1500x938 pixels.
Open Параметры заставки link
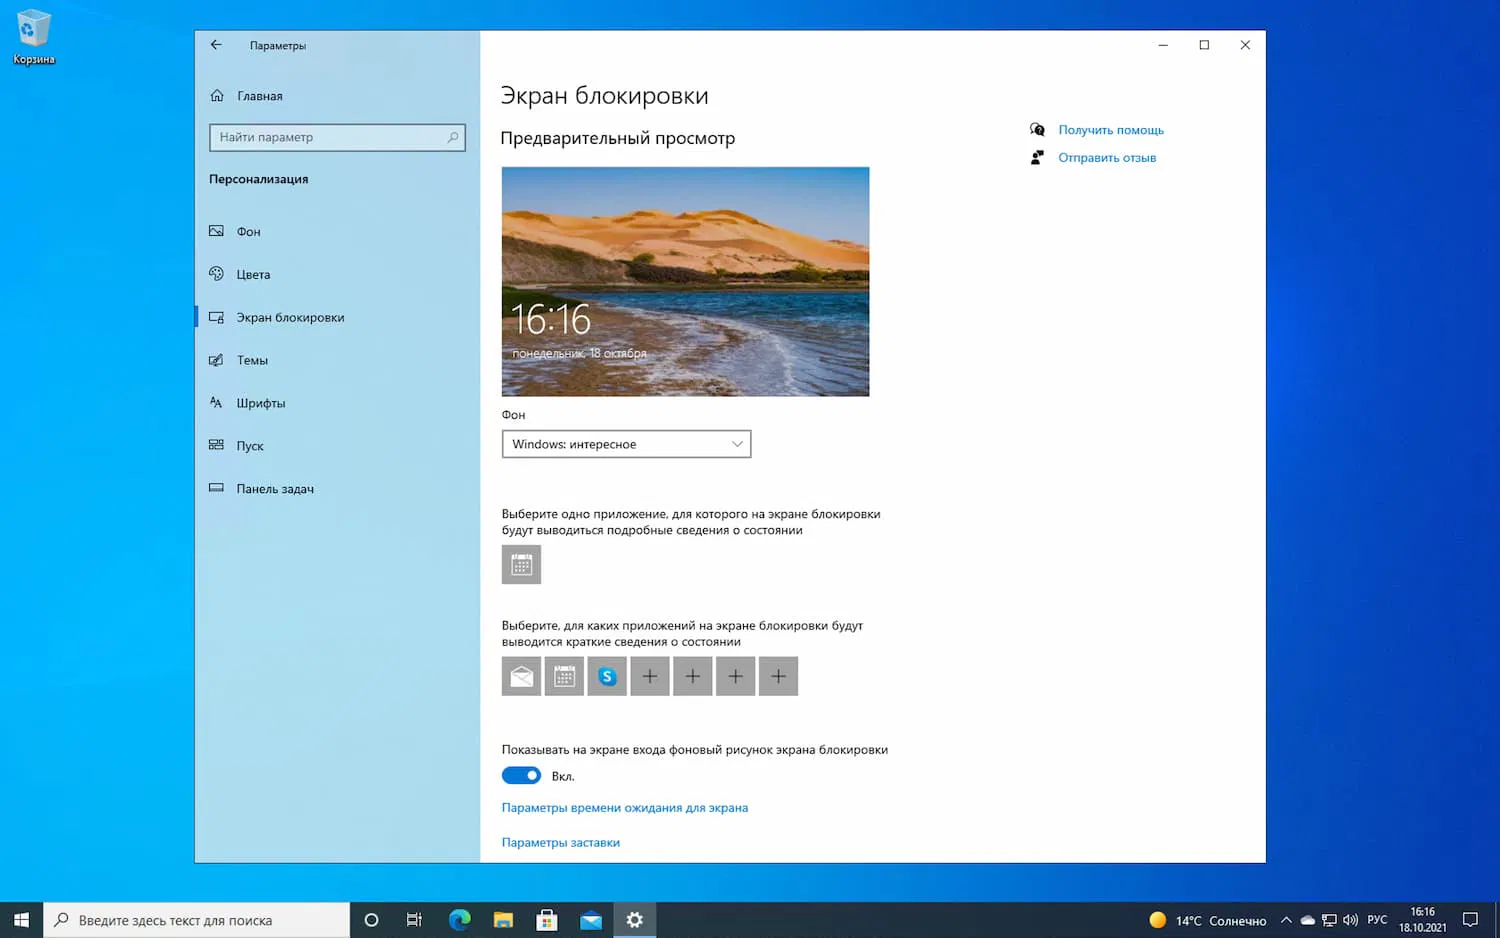[x=561, y=843]
